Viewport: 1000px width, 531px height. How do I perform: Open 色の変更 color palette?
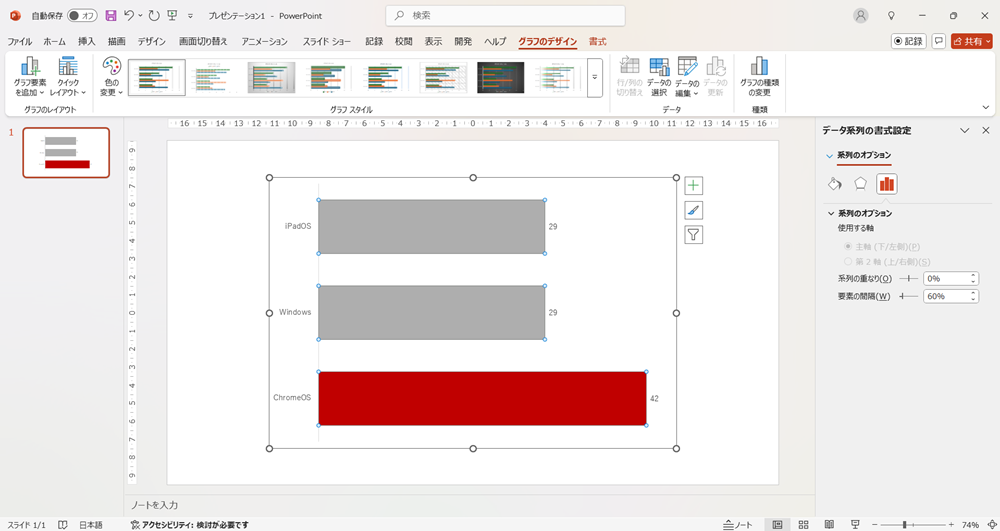tap(111, 76)
